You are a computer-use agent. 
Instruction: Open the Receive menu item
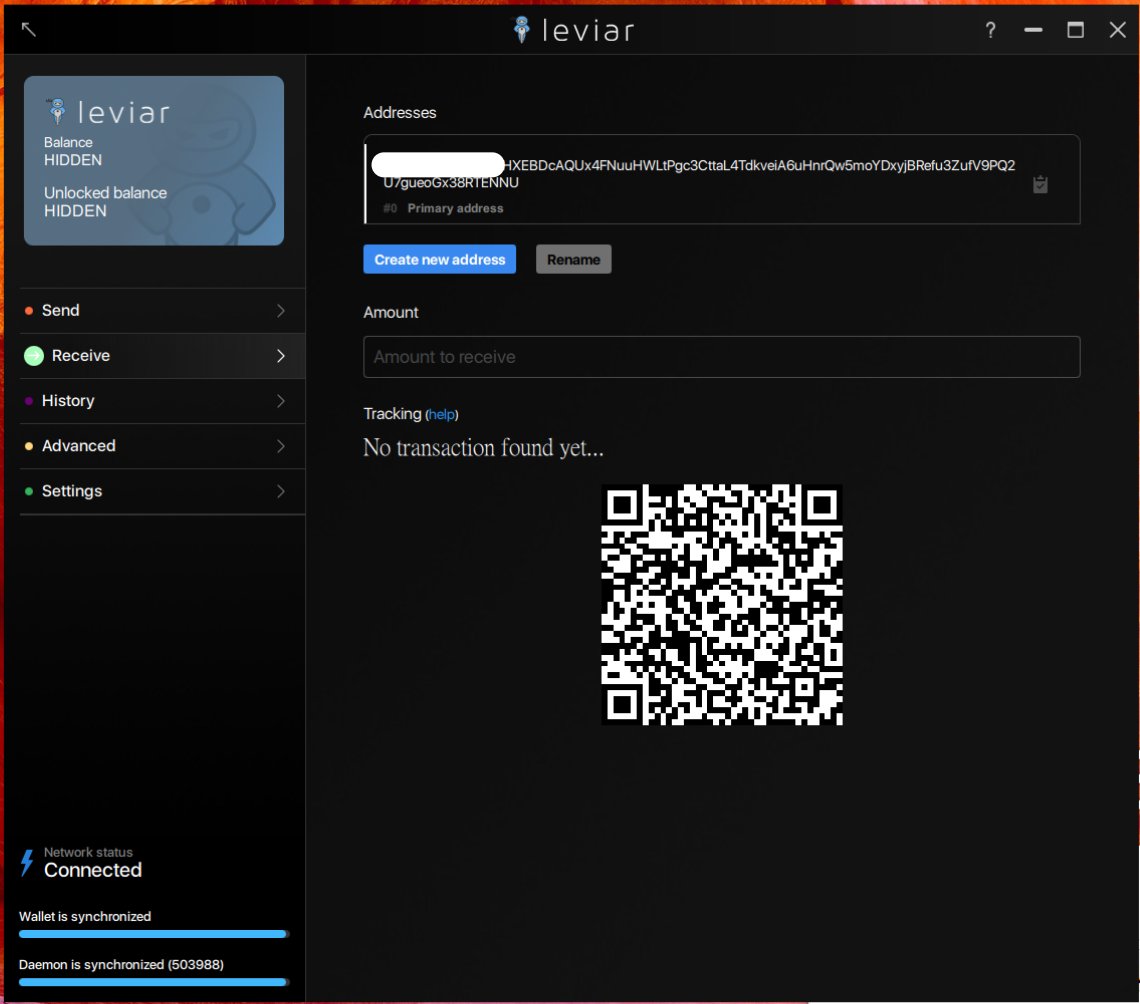point(162,356)
